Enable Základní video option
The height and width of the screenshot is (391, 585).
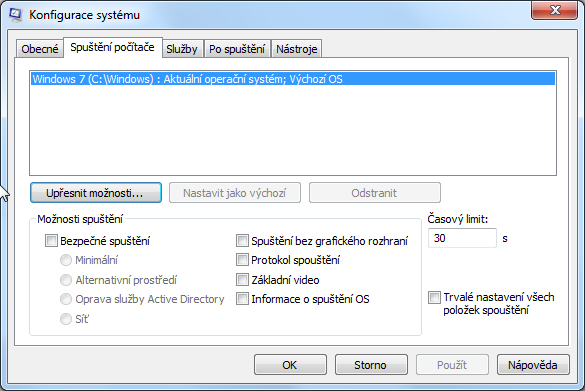click(242, 279)
